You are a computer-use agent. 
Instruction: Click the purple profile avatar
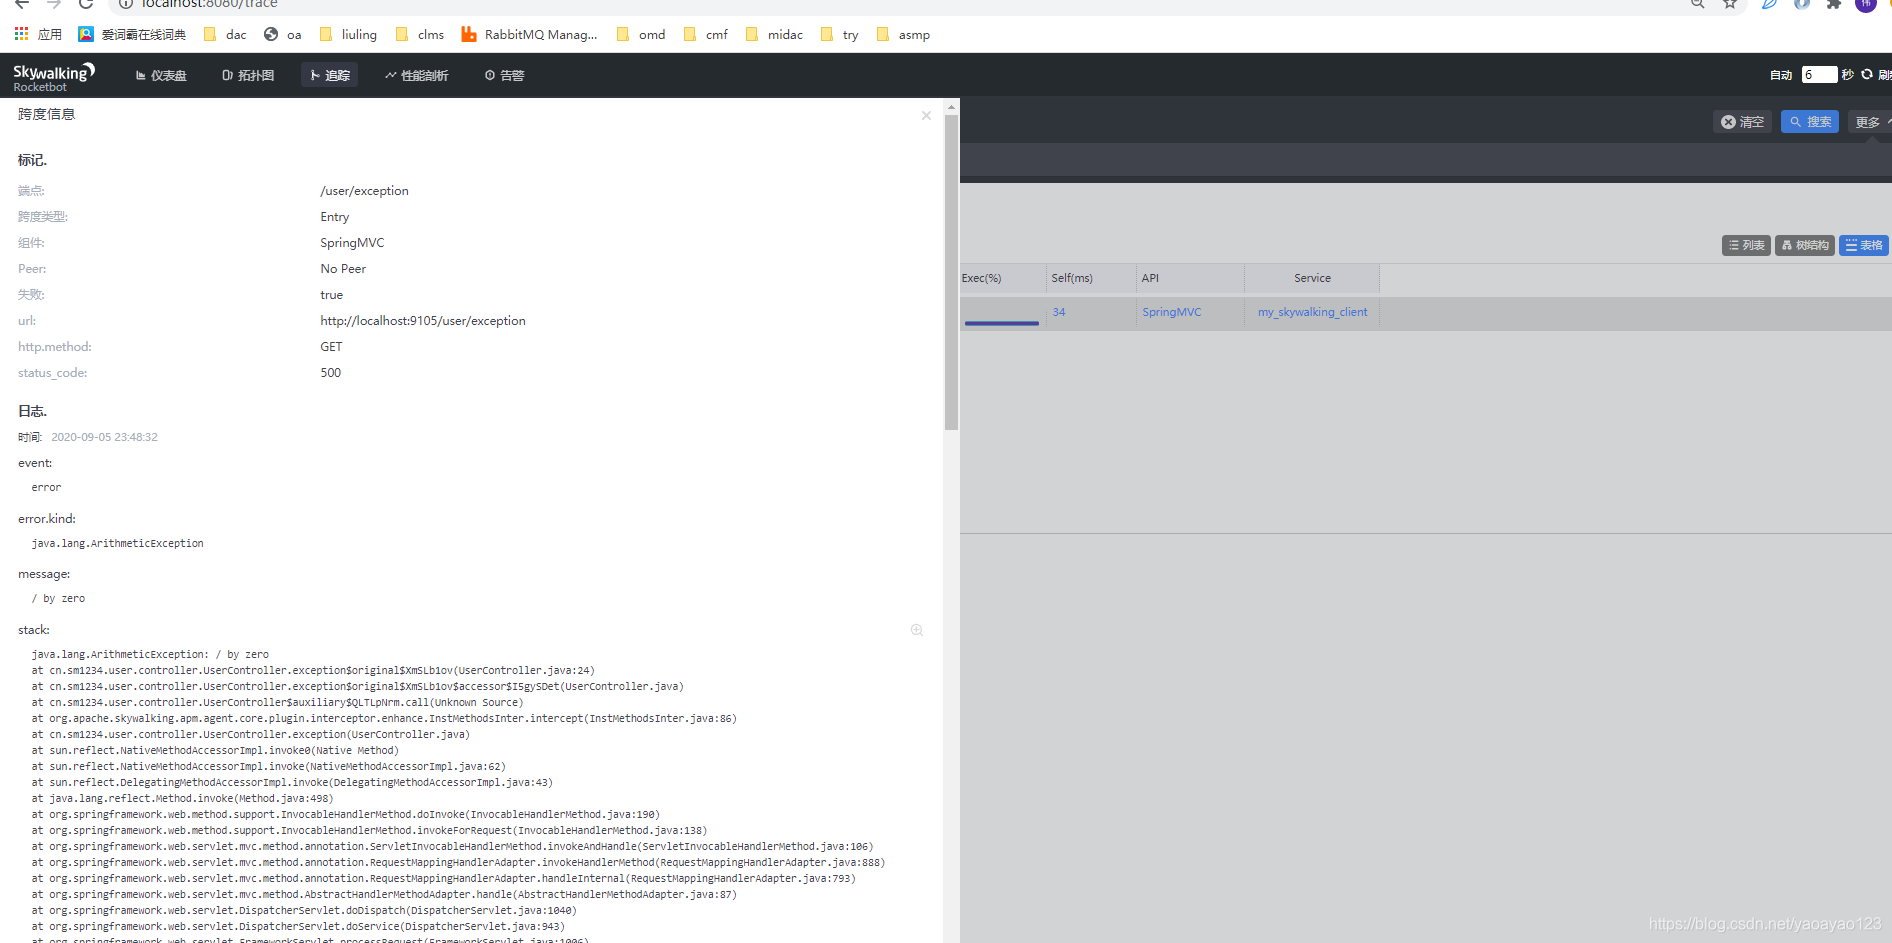1866,4
